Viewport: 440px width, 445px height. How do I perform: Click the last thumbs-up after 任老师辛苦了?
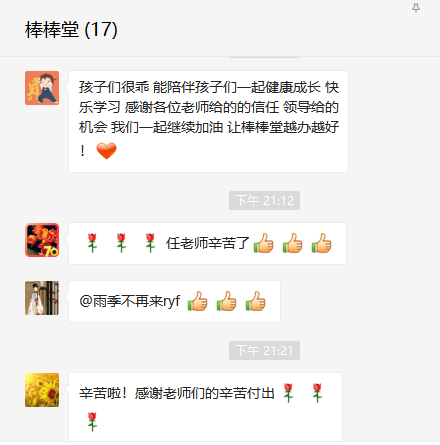click(x=322, y=243)
